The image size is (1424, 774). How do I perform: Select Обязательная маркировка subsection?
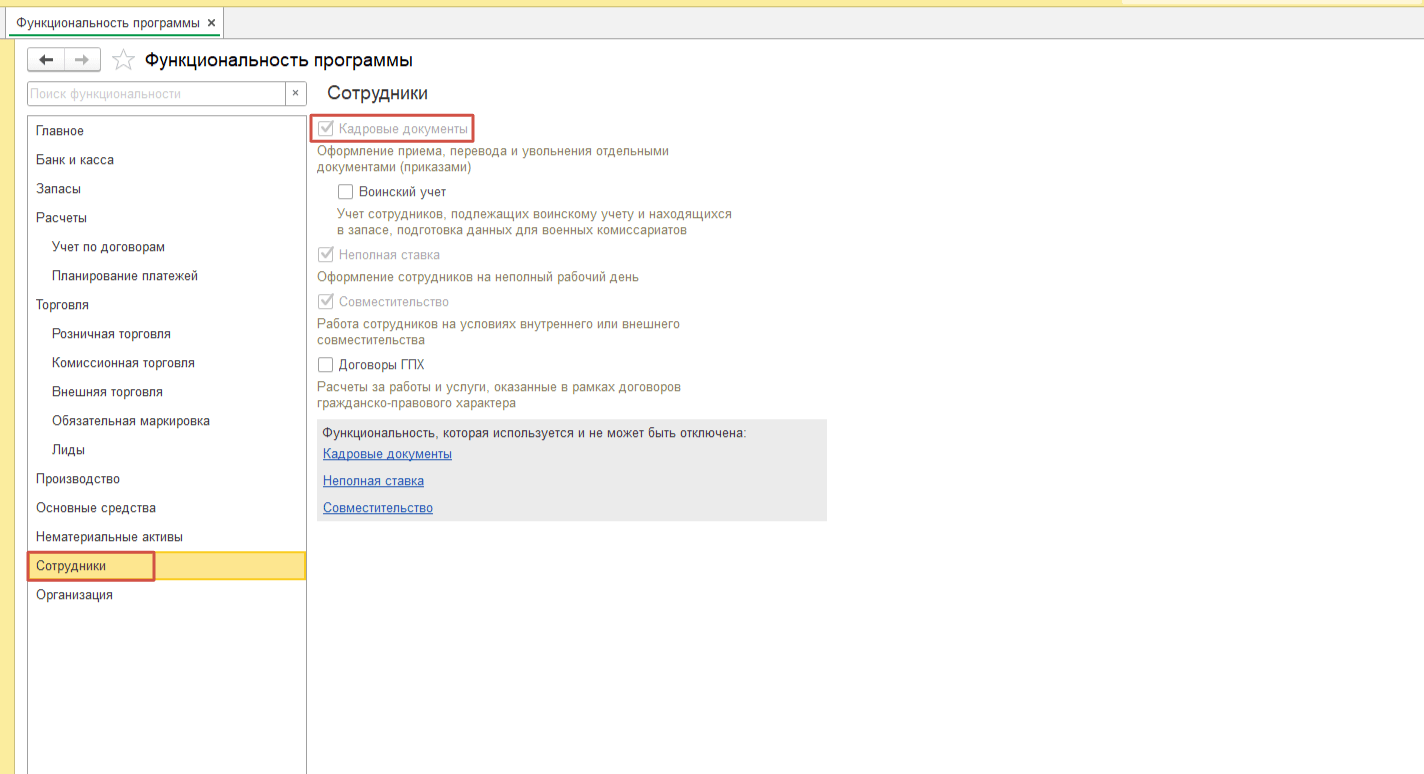pos(166,421)
